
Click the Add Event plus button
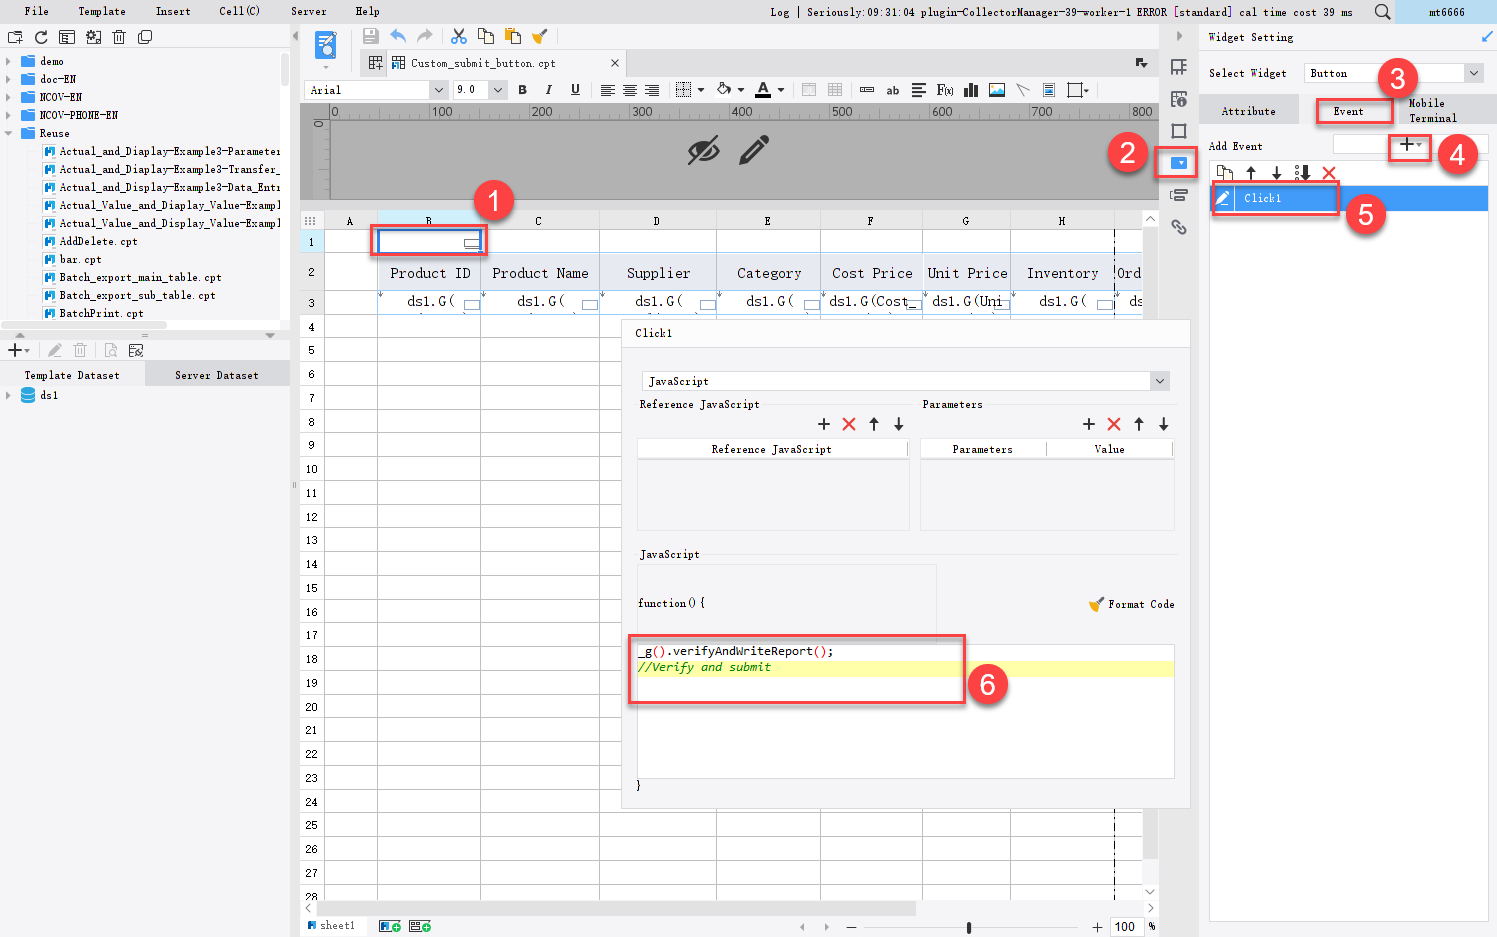pos(1410,145)
